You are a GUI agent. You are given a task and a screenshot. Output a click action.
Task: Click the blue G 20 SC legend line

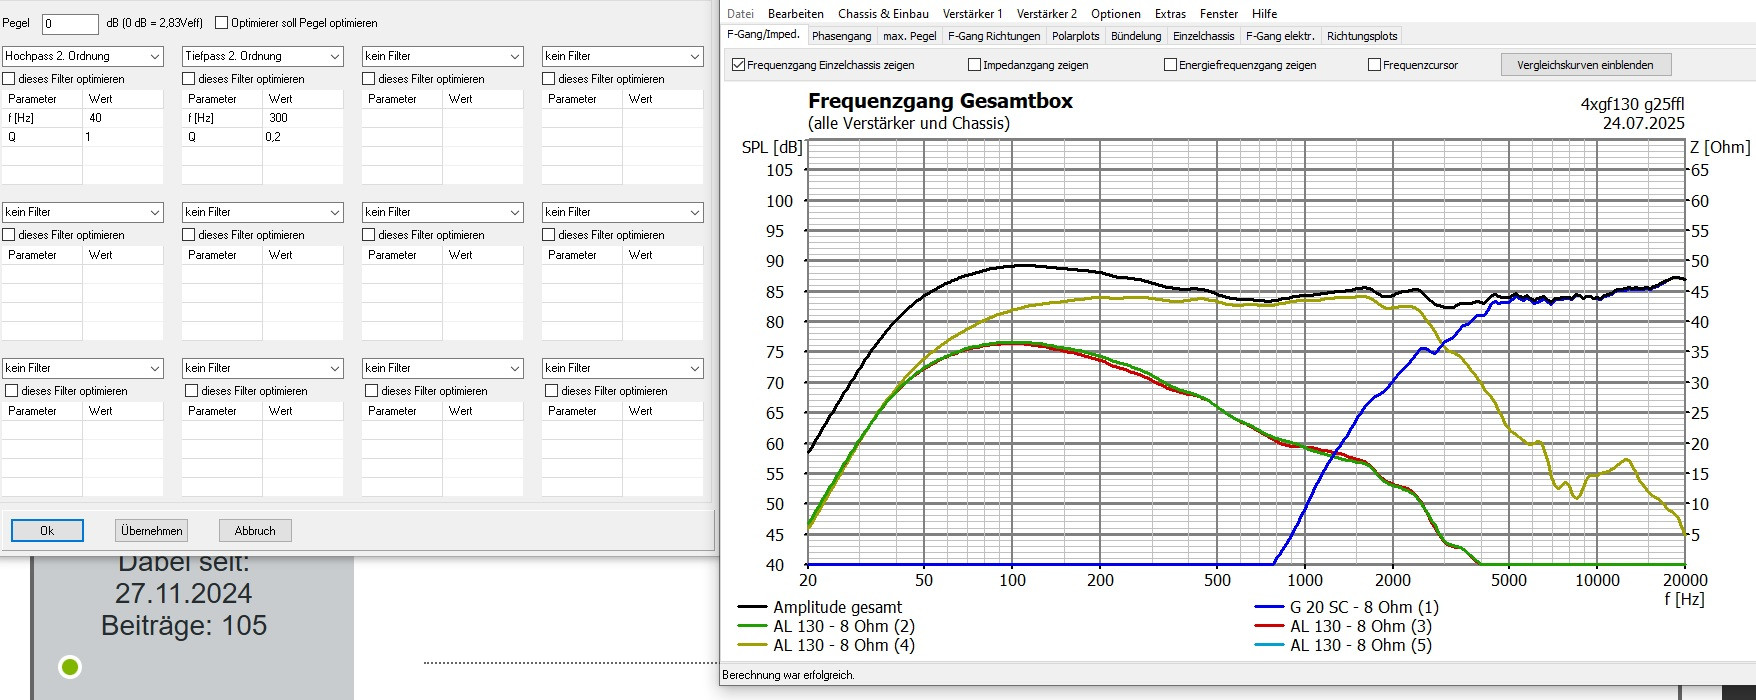click(1269, 607)
